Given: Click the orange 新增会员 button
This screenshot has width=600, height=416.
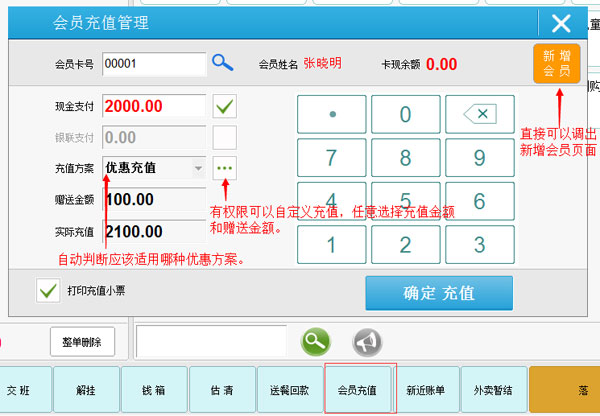Looking at the screenshot, I should (x=556, y=63).
